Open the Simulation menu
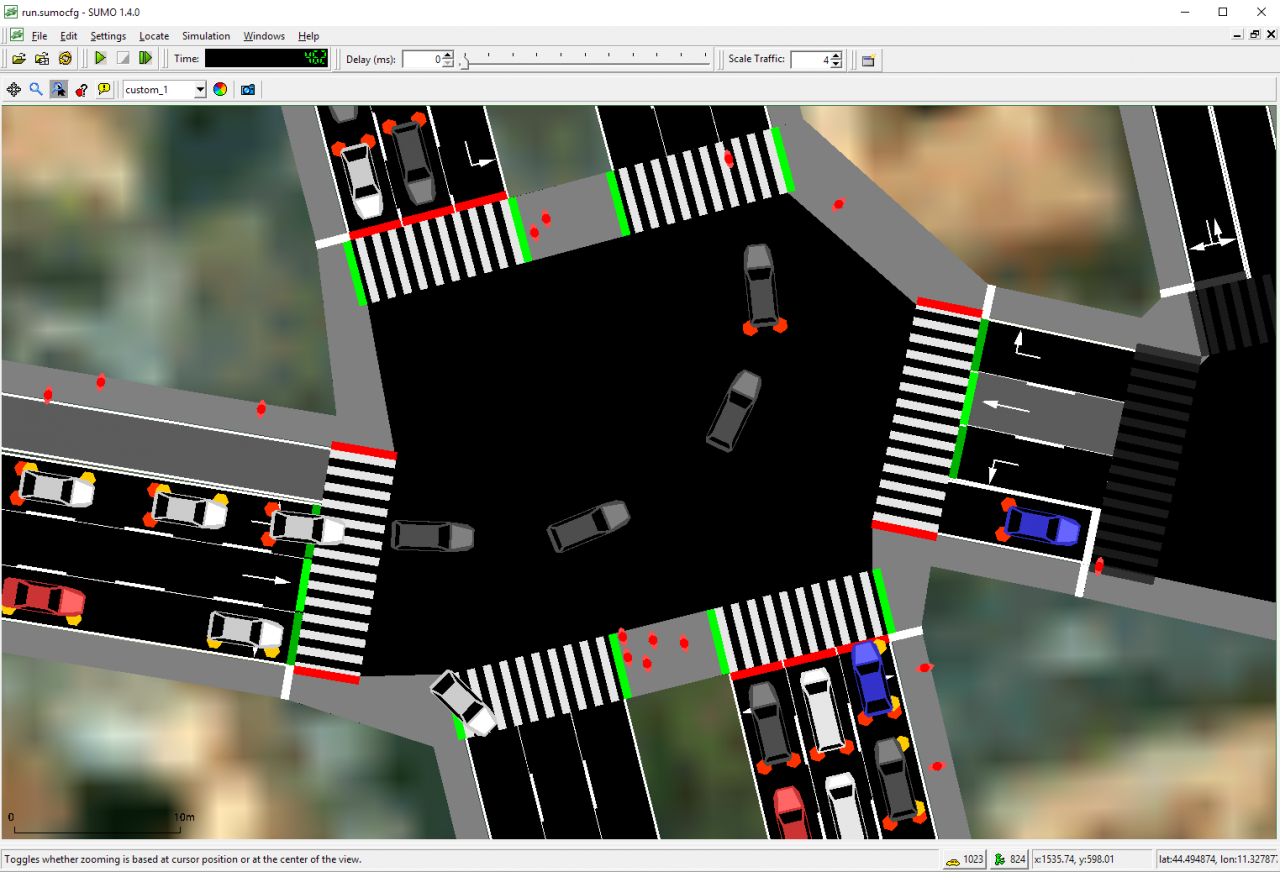 pyautogui.click(x=205, y=36)
